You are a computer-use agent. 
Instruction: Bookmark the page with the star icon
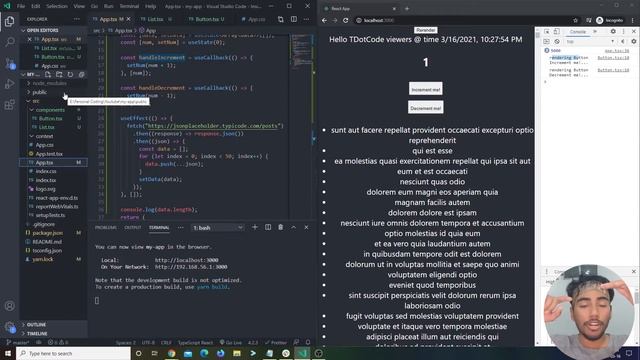[576, 20]
